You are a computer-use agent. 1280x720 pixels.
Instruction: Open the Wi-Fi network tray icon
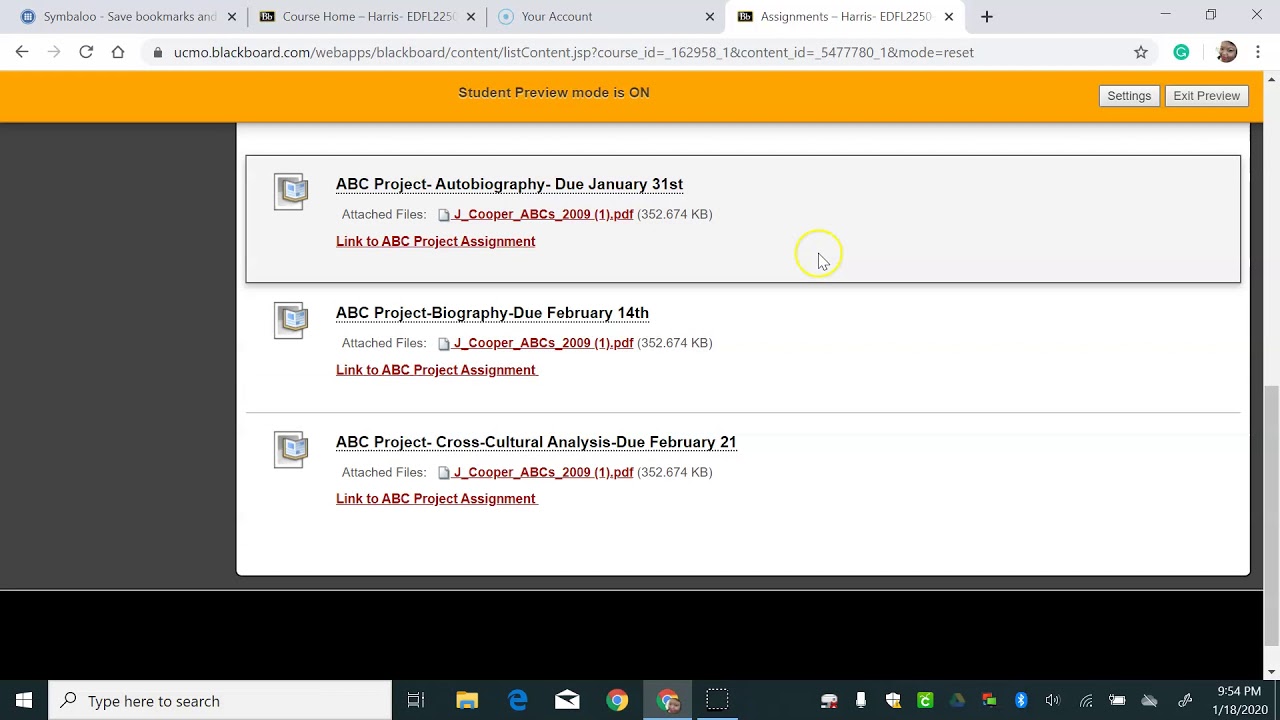pyautogui.click(x=1085, y=701)
